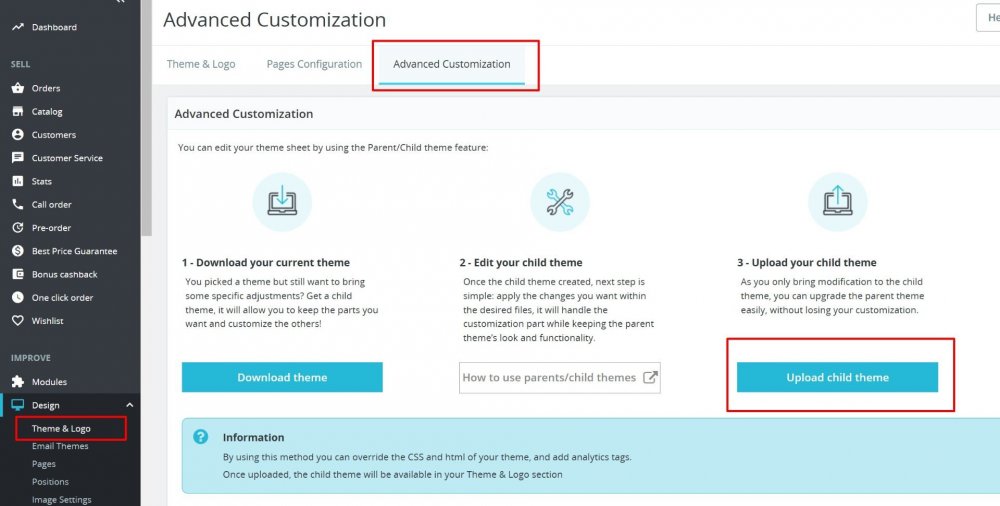
Task: Click the Modules puzzle icon
Action: pyautogui.click(x=18, y=382)
